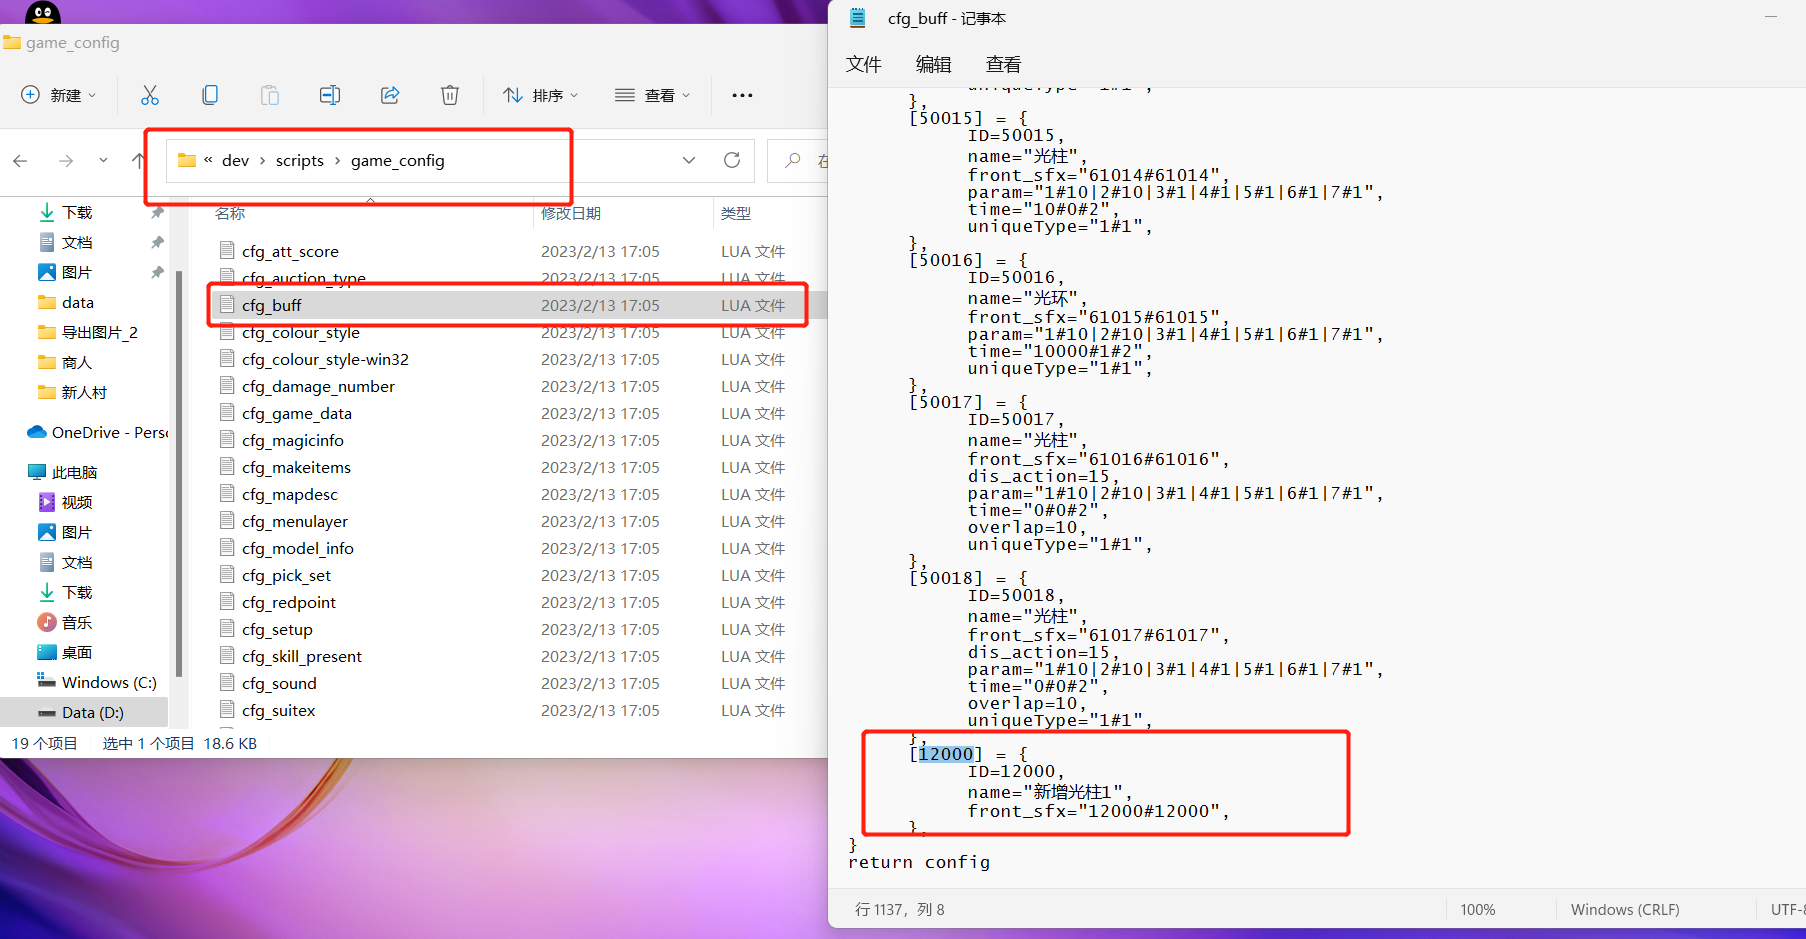Expand recent locations chevron beside forward arrow
The width and height of the screenshot is (1806, 939).
(103, 160)
